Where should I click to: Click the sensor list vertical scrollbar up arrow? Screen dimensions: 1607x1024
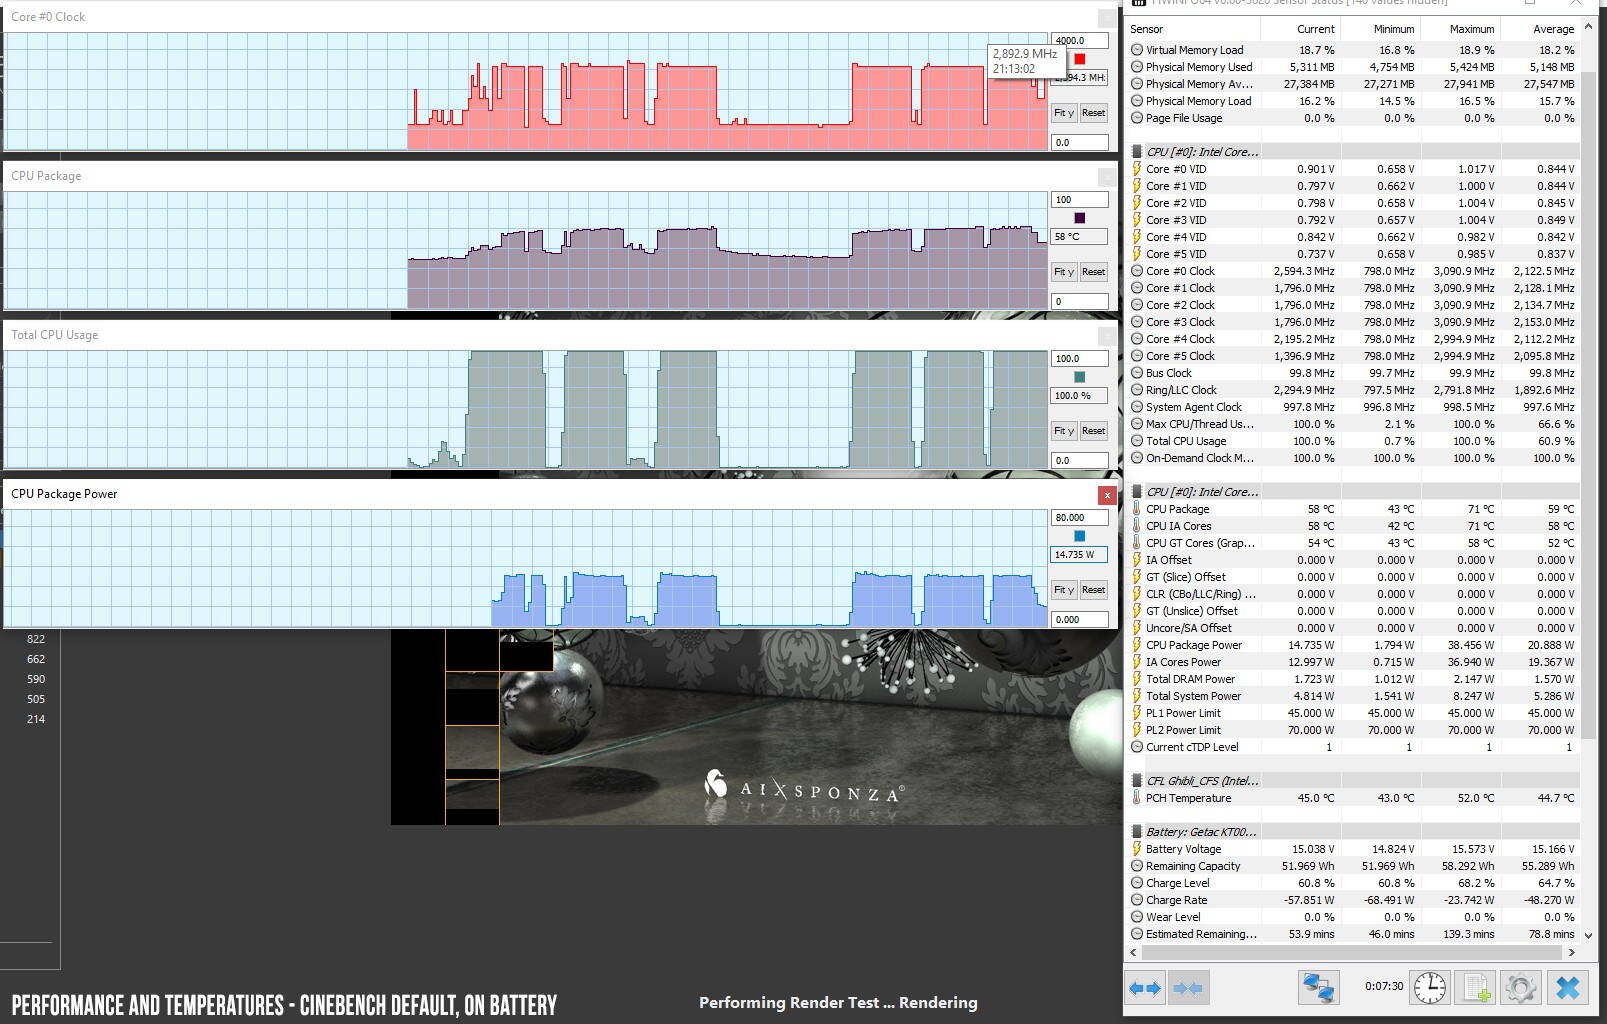tap(1588, 29)
